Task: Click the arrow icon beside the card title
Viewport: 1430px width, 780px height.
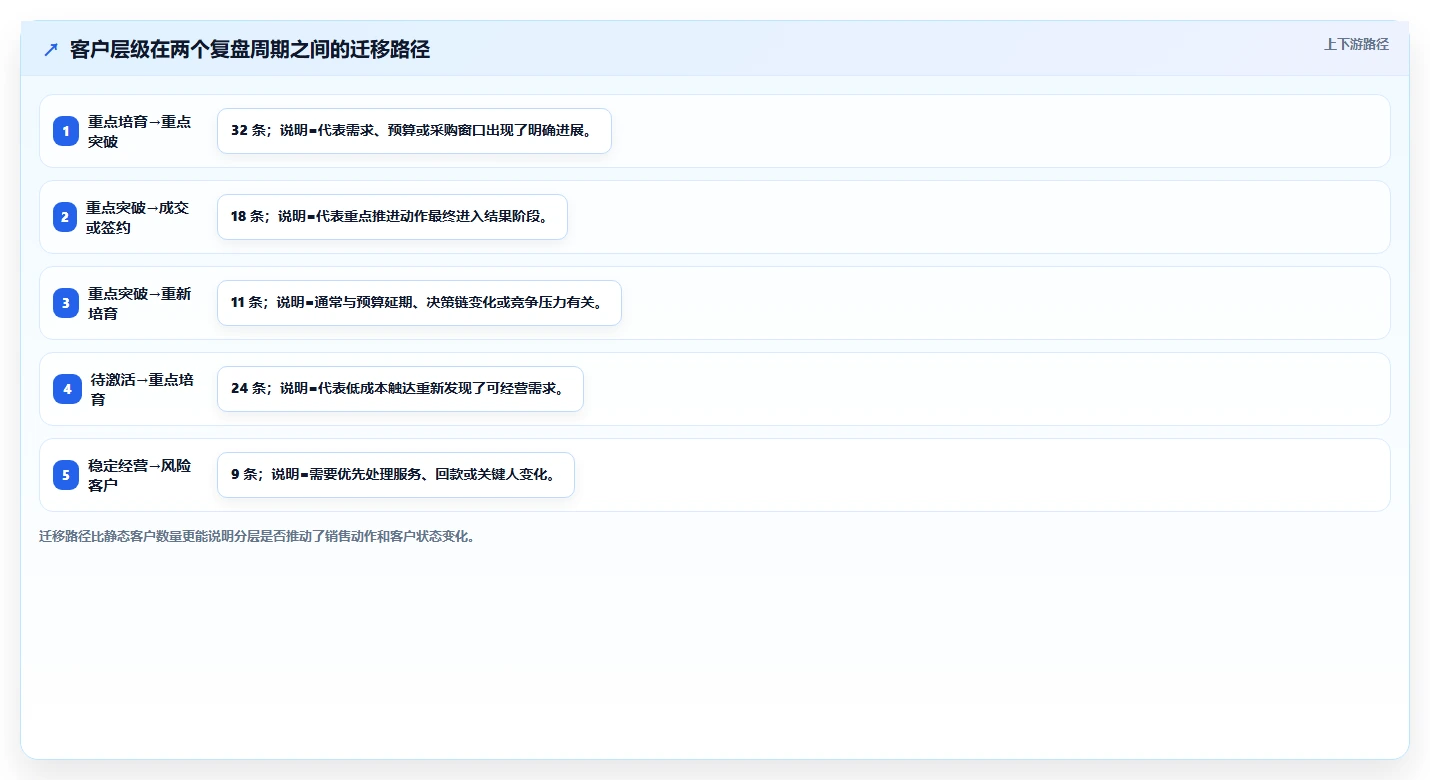Action: coord(51,50)
